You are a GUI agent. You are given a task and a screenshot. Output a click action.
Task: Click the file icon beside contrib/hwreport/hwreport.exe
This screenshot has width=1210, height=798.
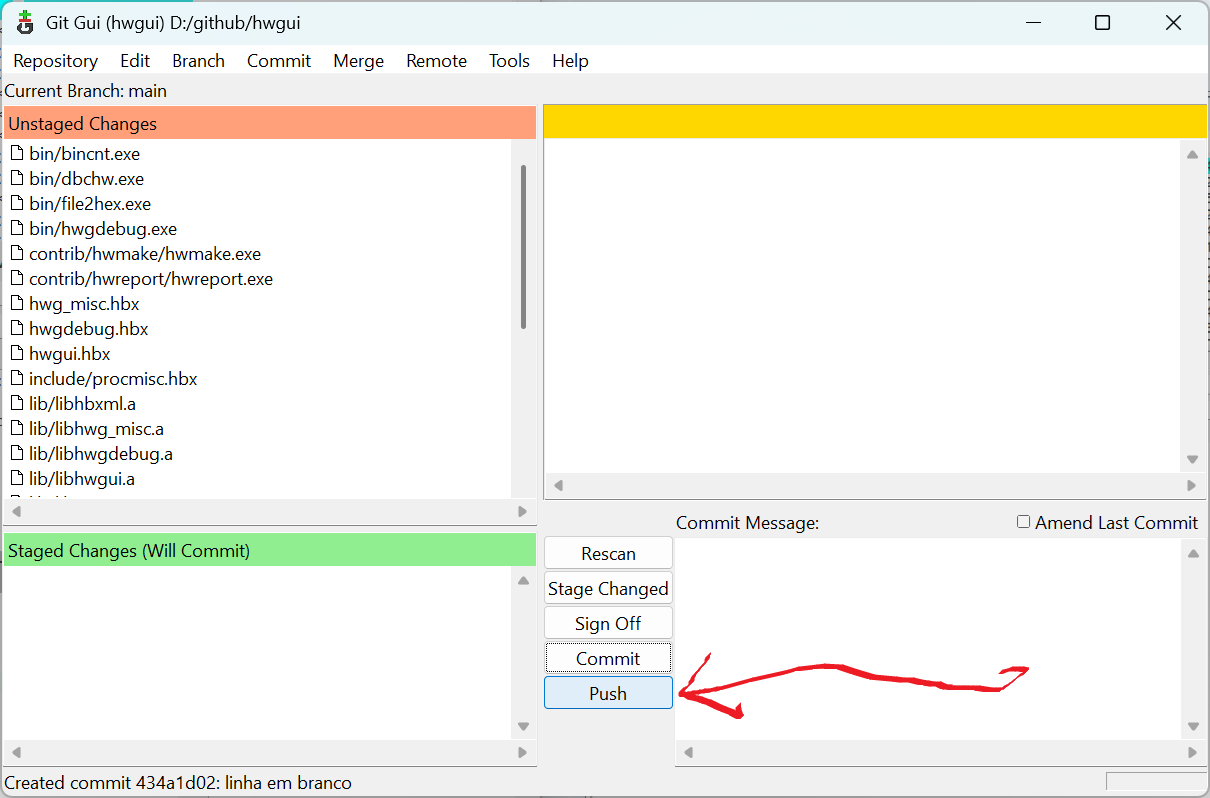coord(17,279)
